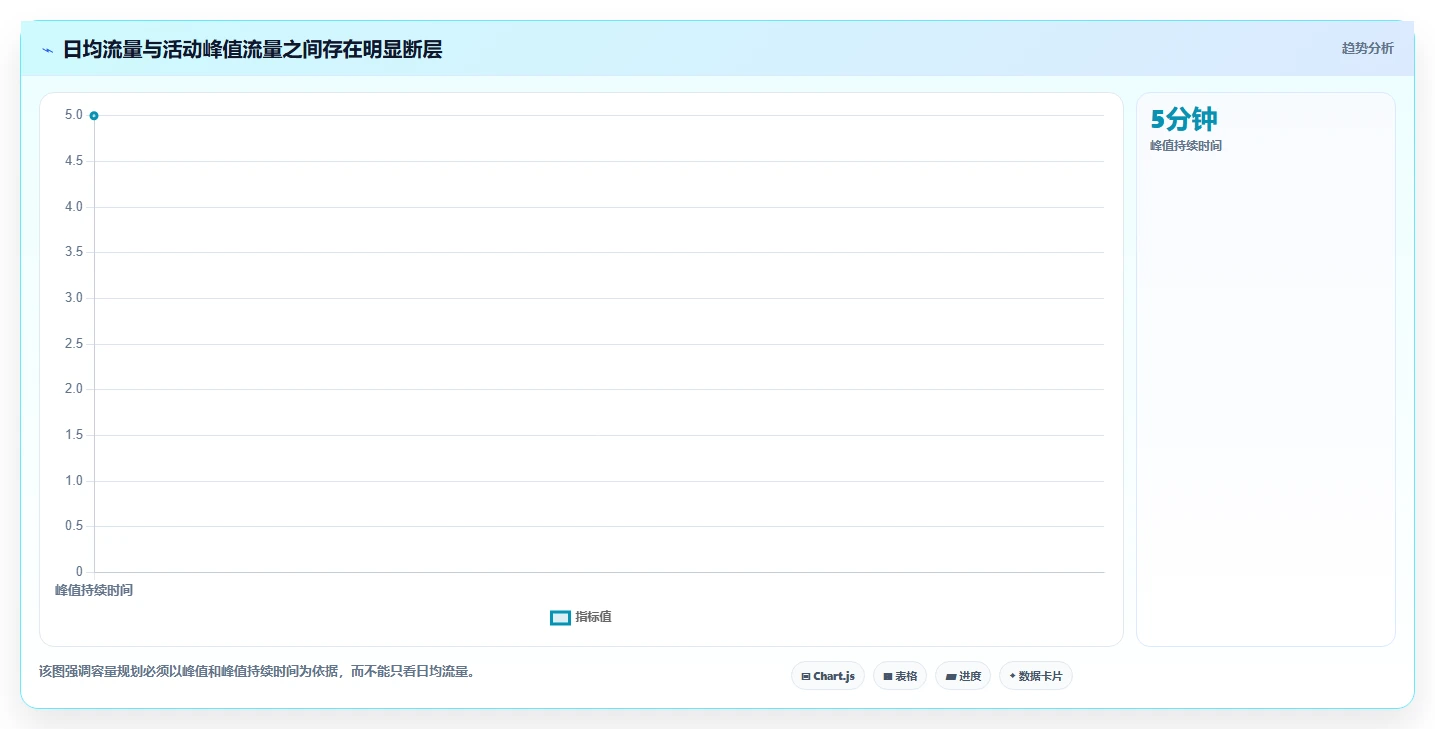Click the 表格 tag
1435x729 pixels.
point(900,676)
